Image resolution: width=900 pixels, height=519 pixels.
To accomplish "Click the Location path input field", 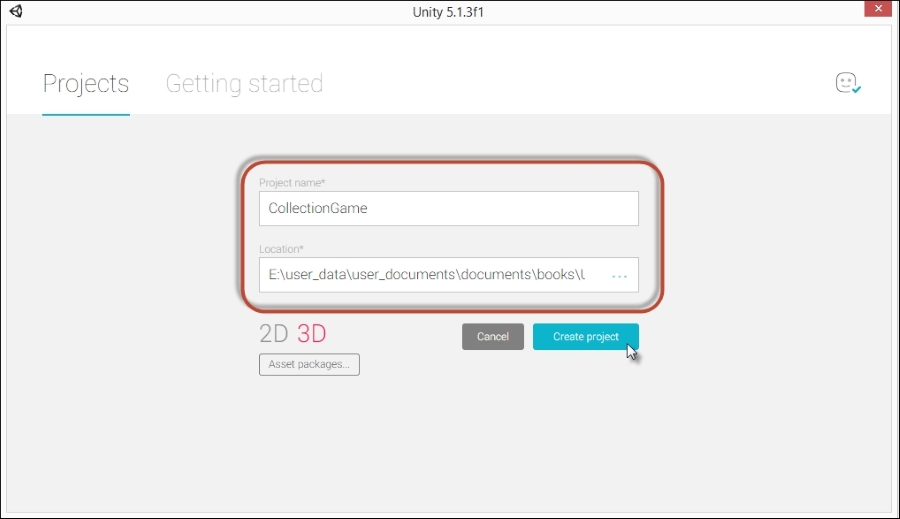I will tap(448, 275).
